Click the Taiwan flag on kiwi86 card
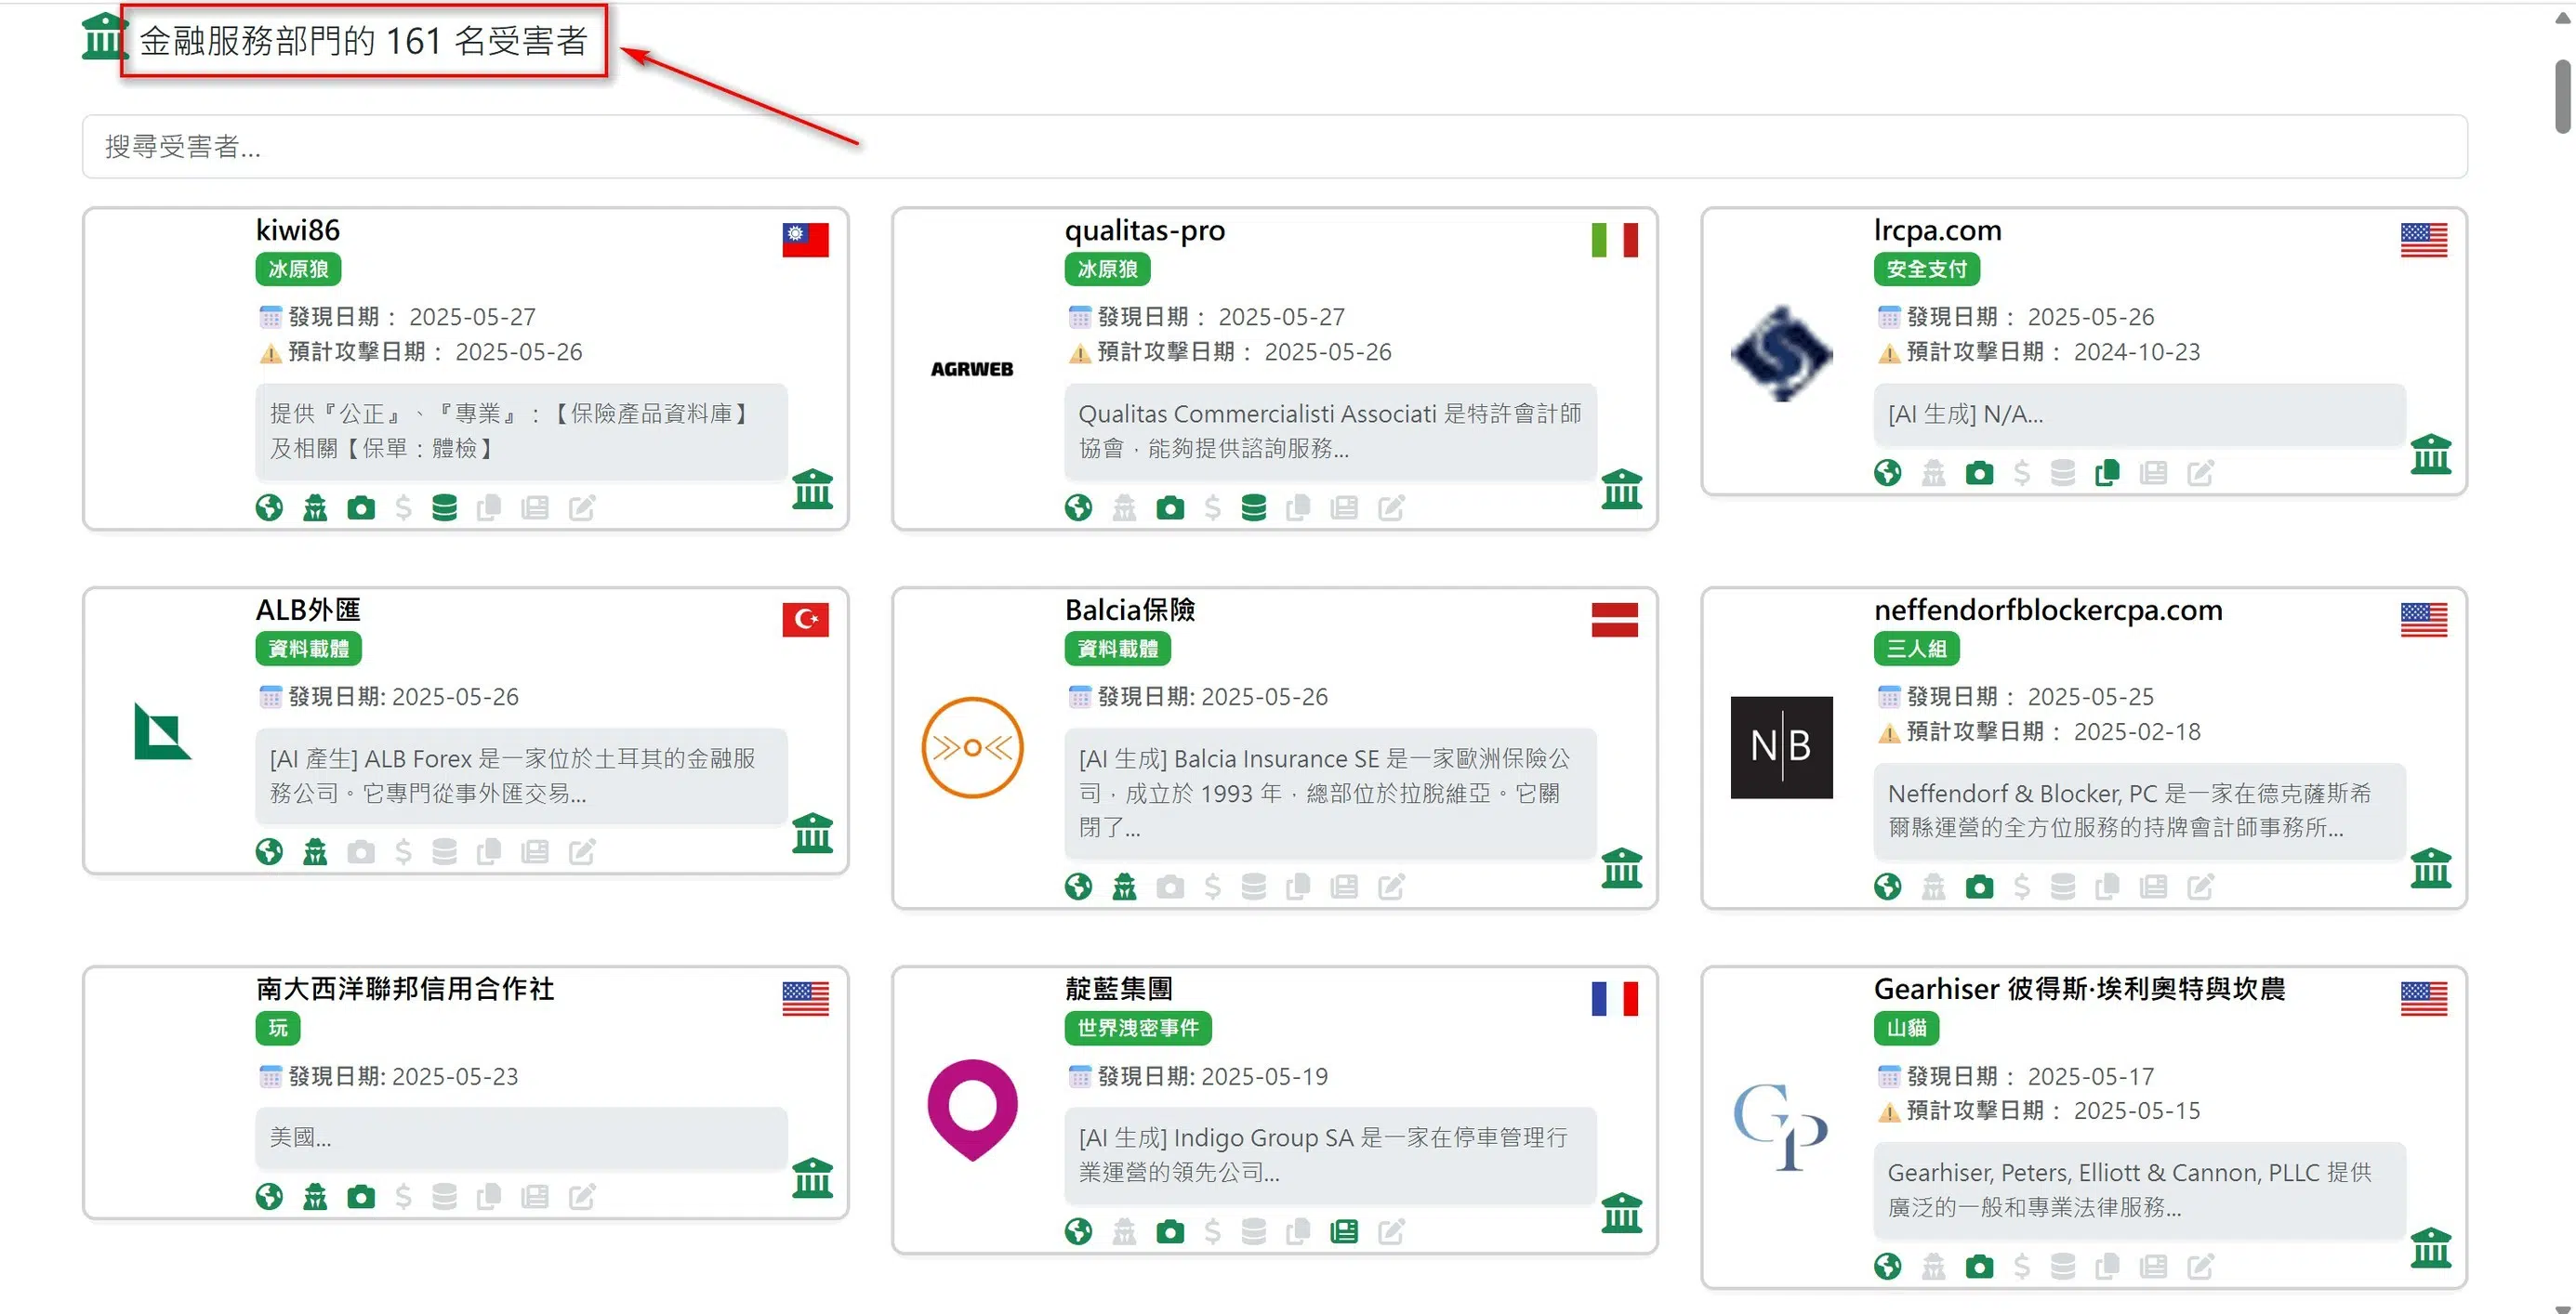The image size is (2576, 1314). pyautogui.click(x=805, y=240)
